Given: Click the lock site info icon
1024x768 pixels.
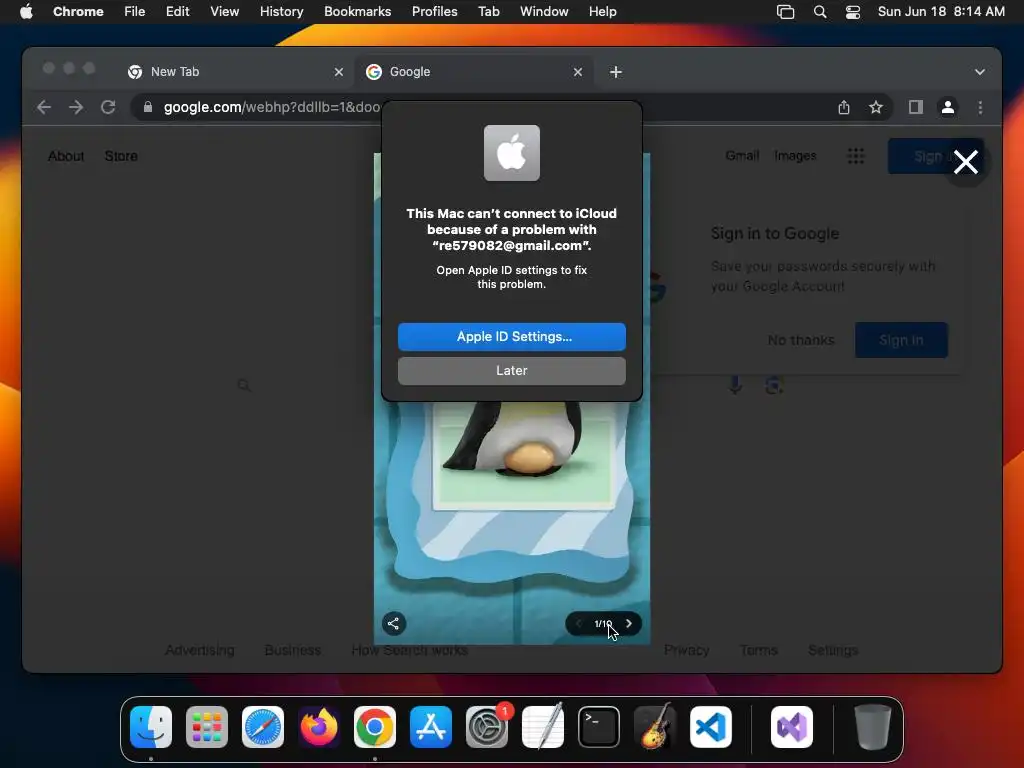Looking at the screenshot, I should pyautogui.click(x=148, y=107).
